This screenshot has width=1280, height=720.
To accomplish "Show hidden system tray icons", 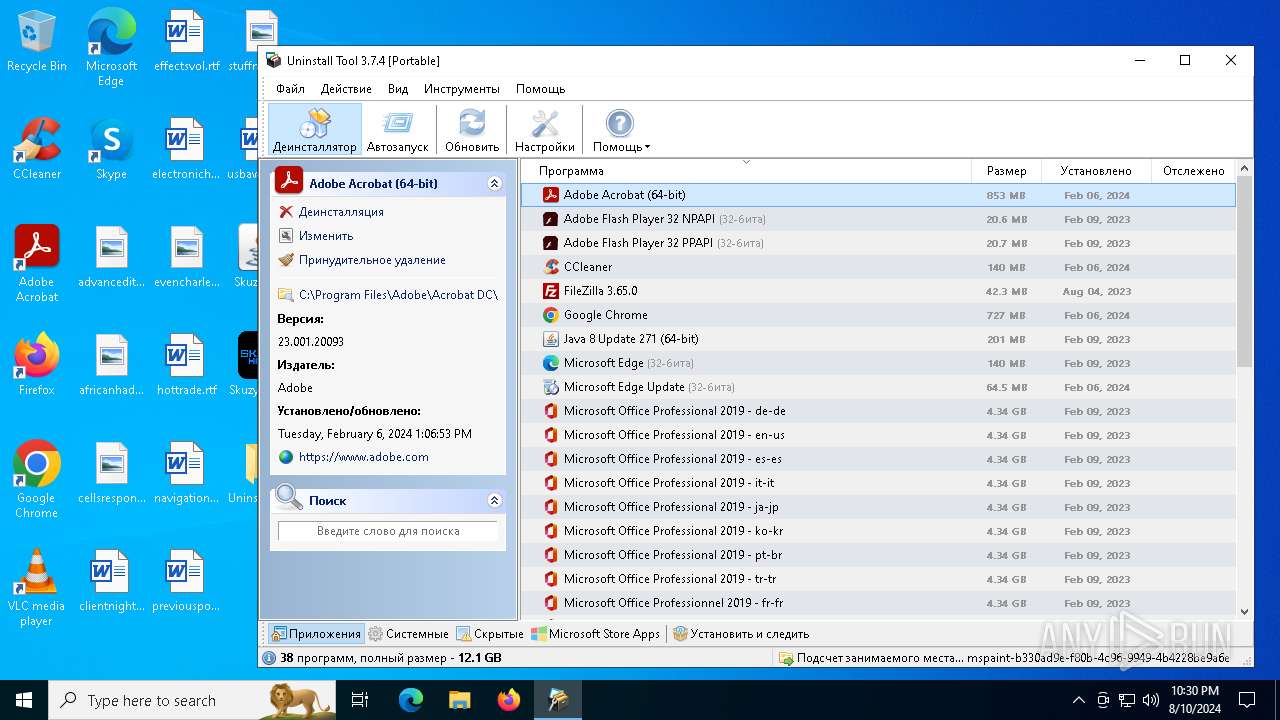I will (1078, 700).
